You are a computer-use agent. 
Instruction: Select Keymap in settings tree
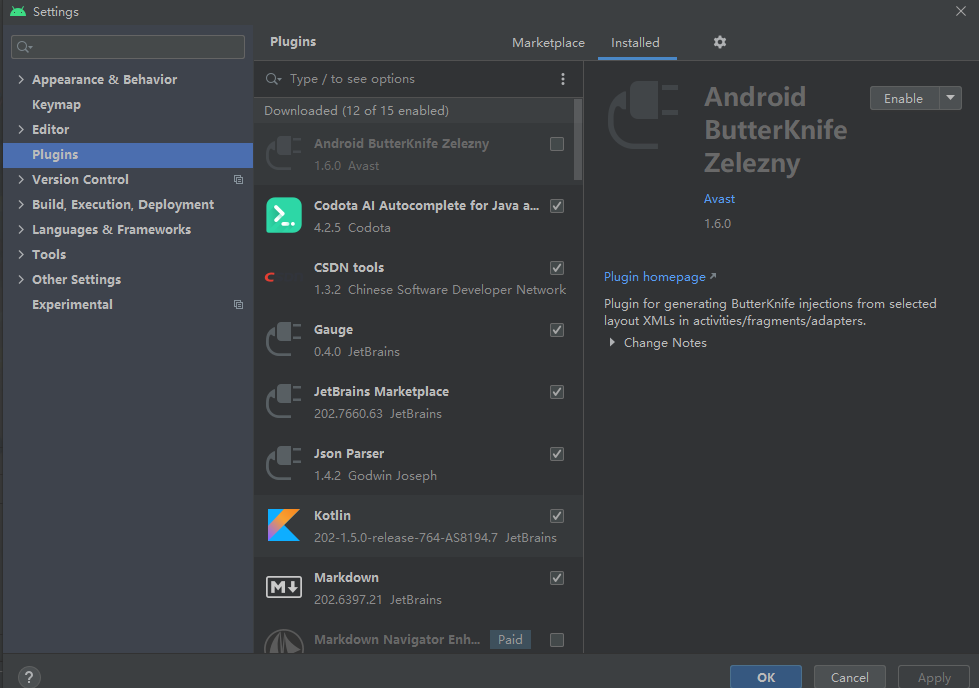56,104
